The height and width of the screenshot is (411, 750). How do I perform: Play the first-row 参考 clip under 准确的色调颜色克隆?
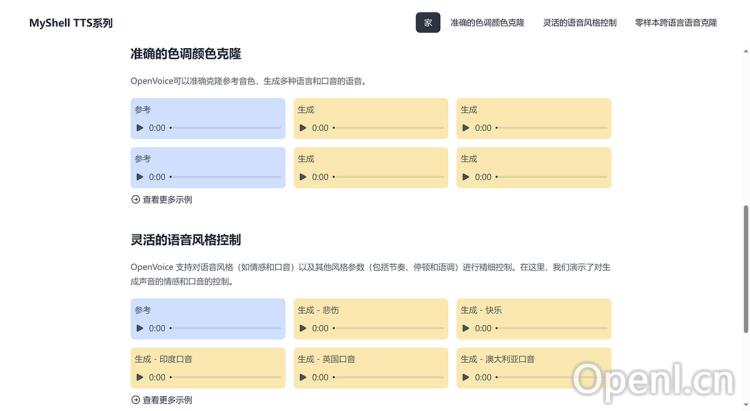tap(140, 128)
